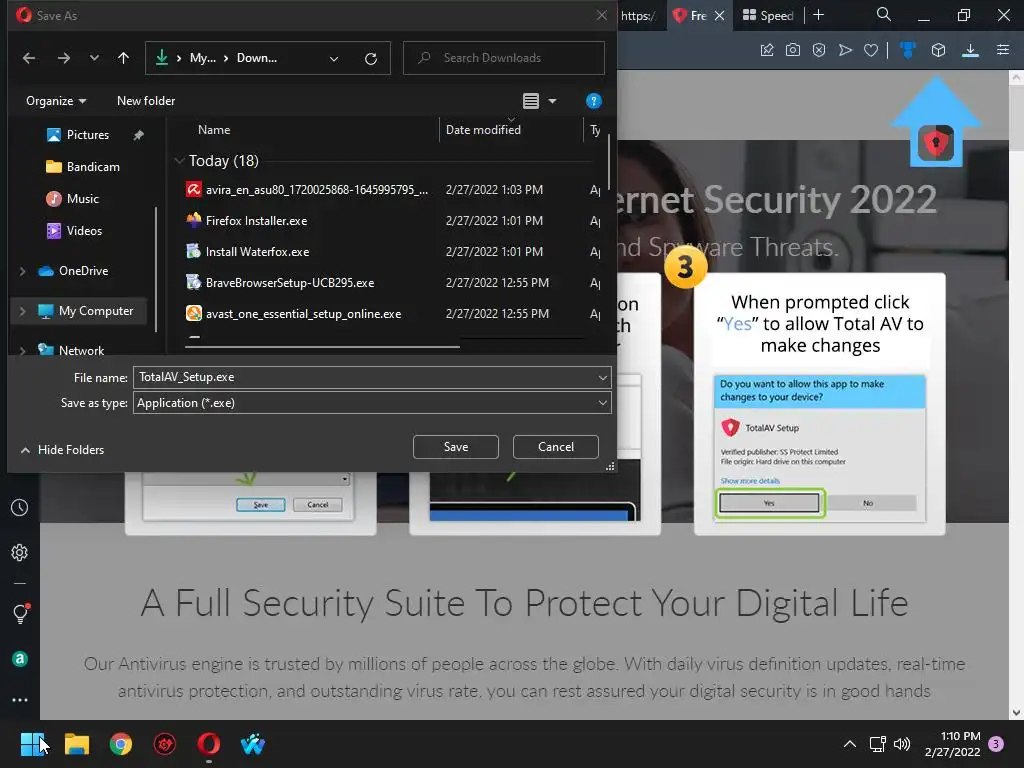Open the Windows Start menu
1024x768 pixels.
point(32,744)
